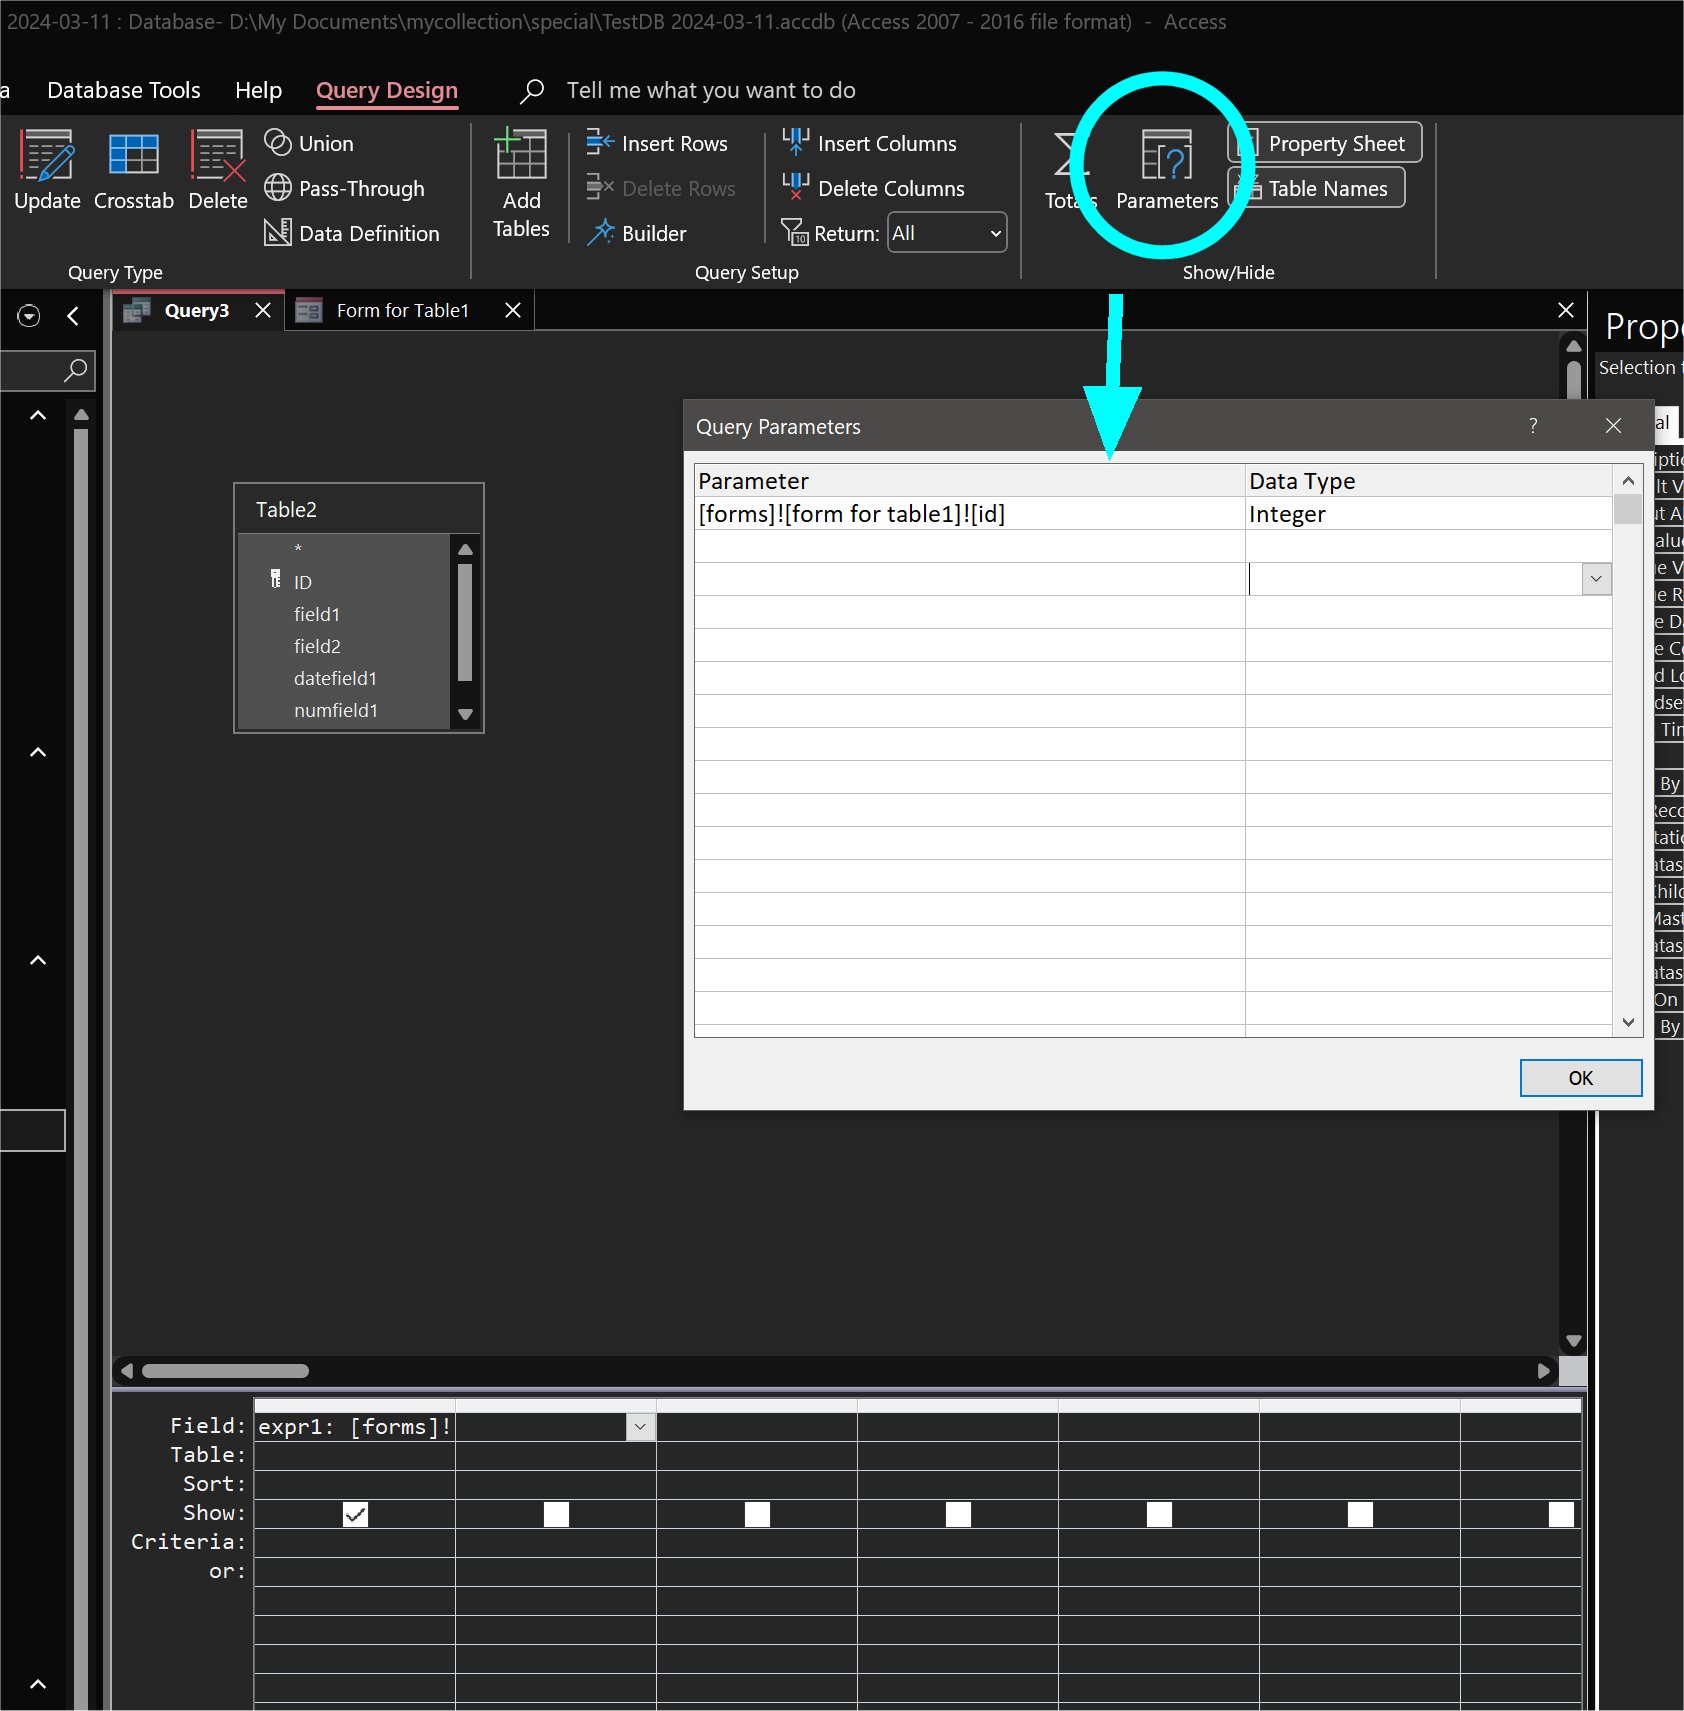Click Delete Columns in Query Setup
Screen dimensions: 1684x1711
874,188
